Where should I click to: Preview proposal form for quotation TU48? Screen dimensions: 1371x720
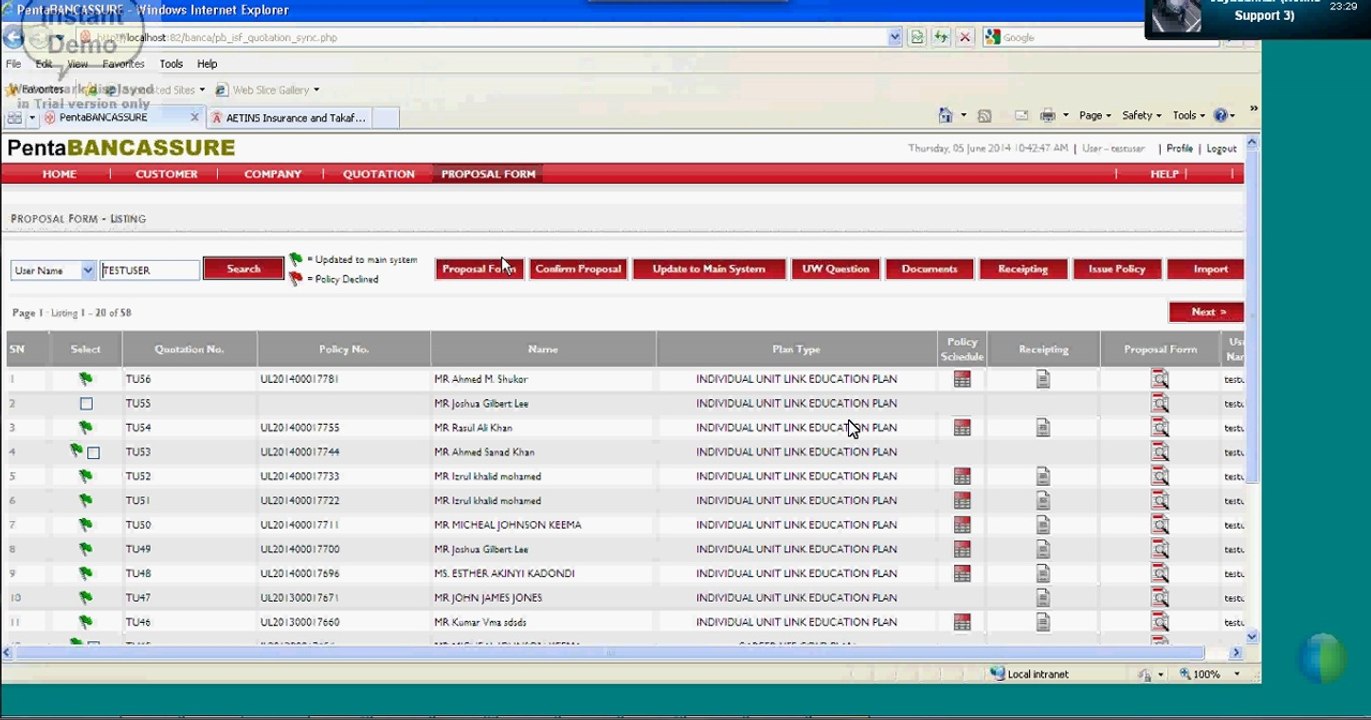(1160, 573)
